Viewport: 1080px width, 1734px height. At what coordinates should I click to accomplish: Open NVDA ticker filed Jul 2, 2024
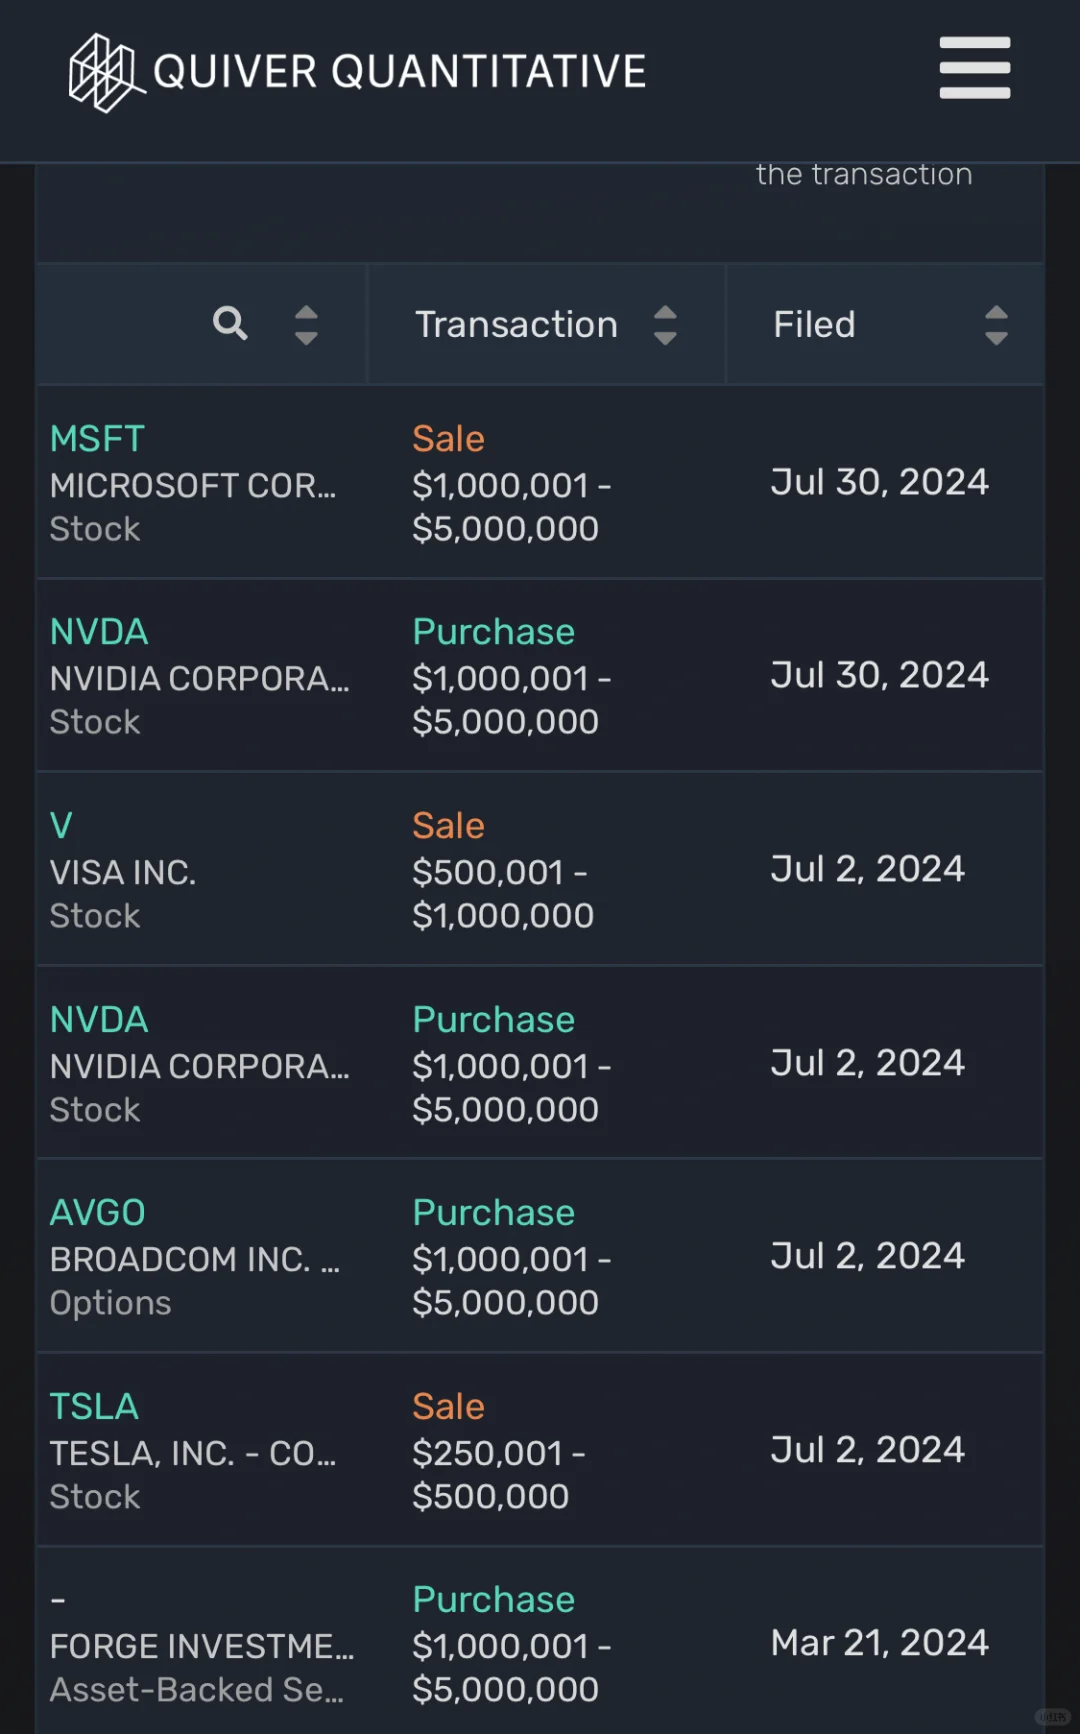(x=99, y=1019)
